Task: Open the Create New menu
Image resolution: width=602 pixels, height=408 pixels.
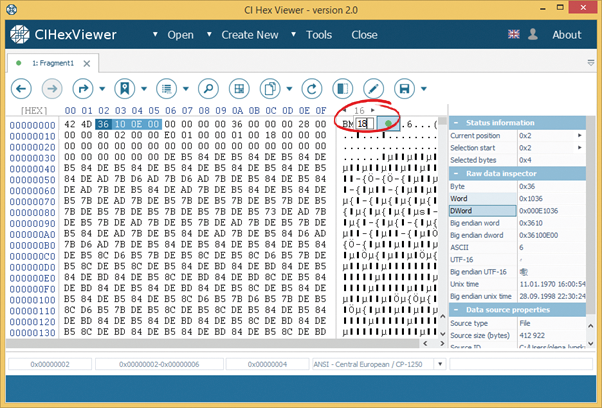Action: 250,35
